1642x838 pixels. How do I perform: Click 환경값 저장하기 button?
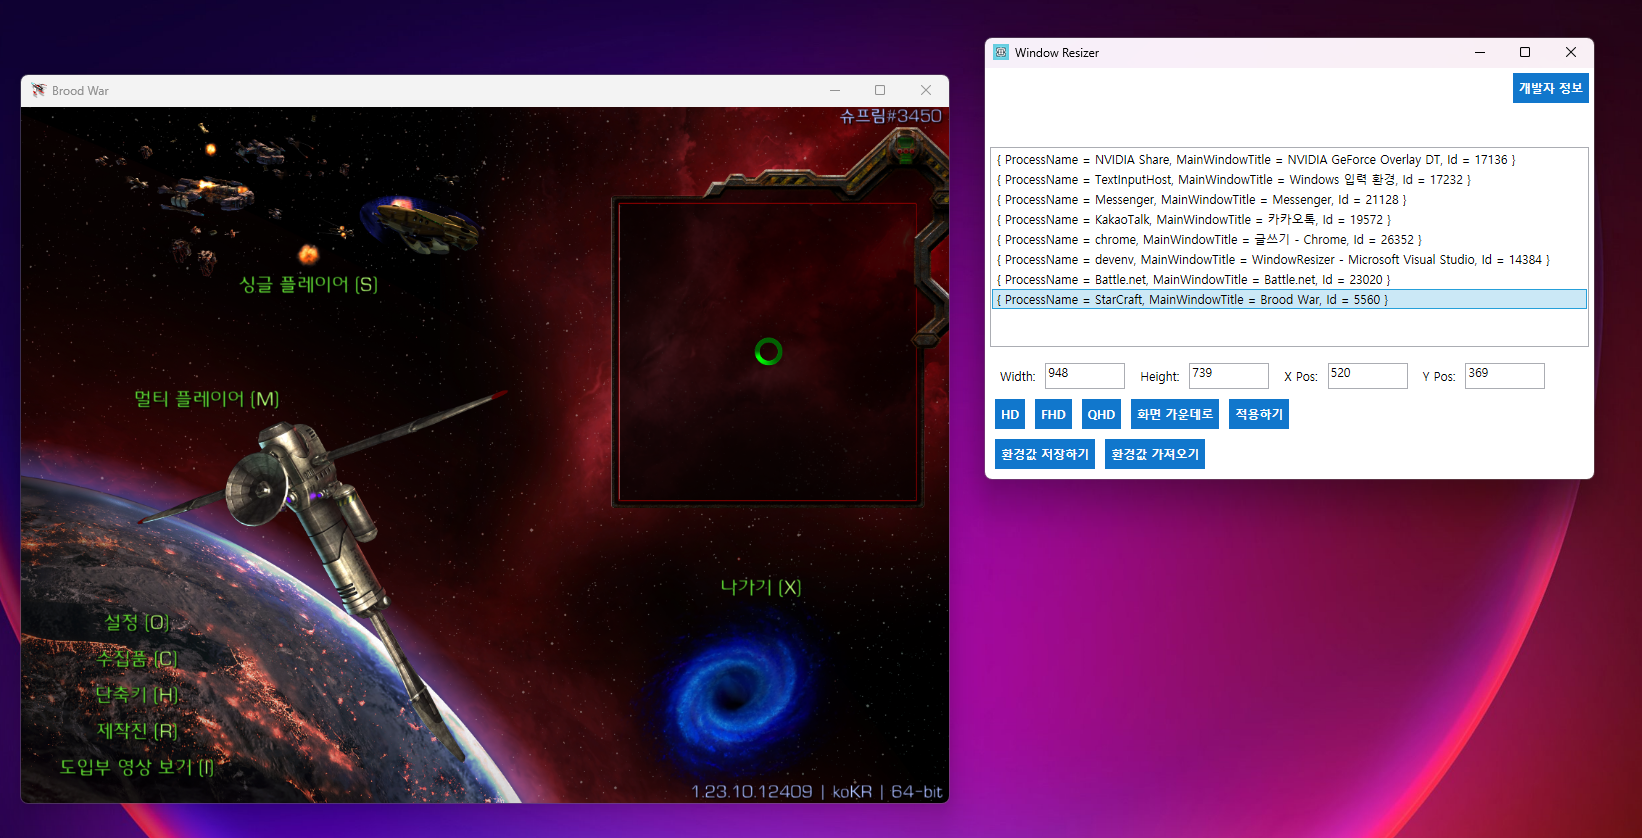pos(1045,454)
